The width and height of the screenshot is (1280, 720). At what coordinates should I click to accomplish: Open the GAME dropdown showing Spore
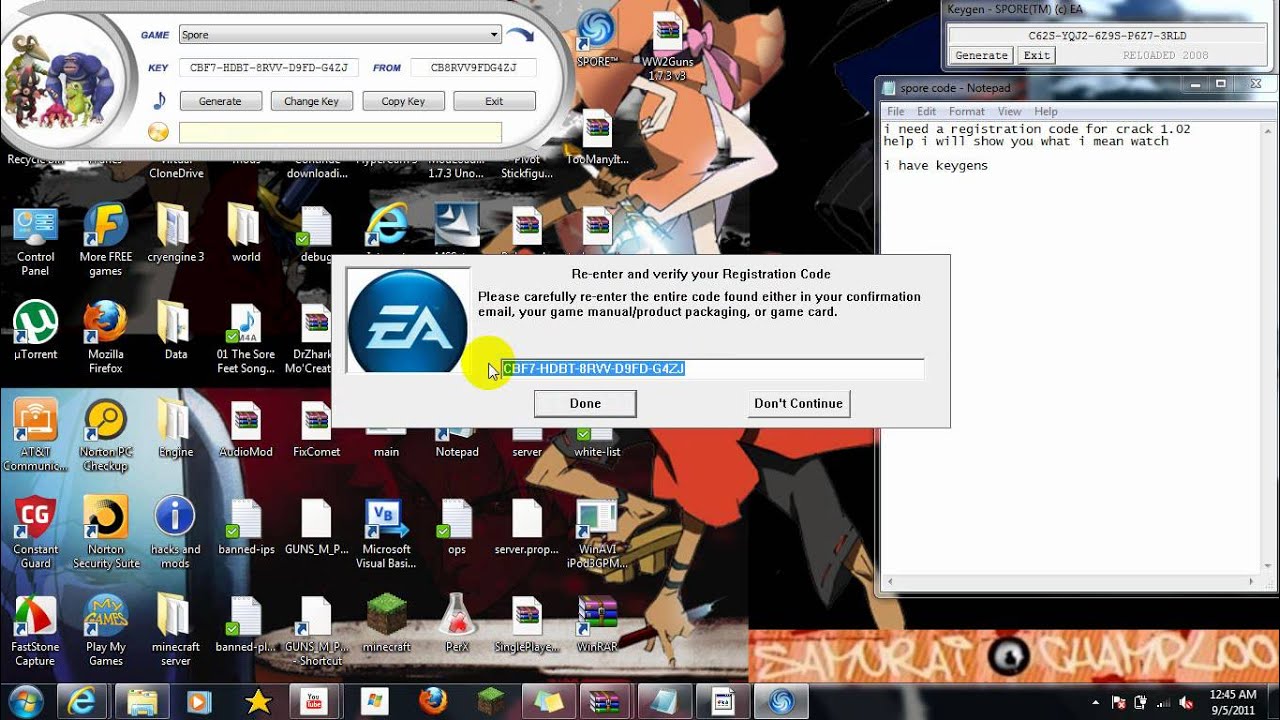pos(340,35)
